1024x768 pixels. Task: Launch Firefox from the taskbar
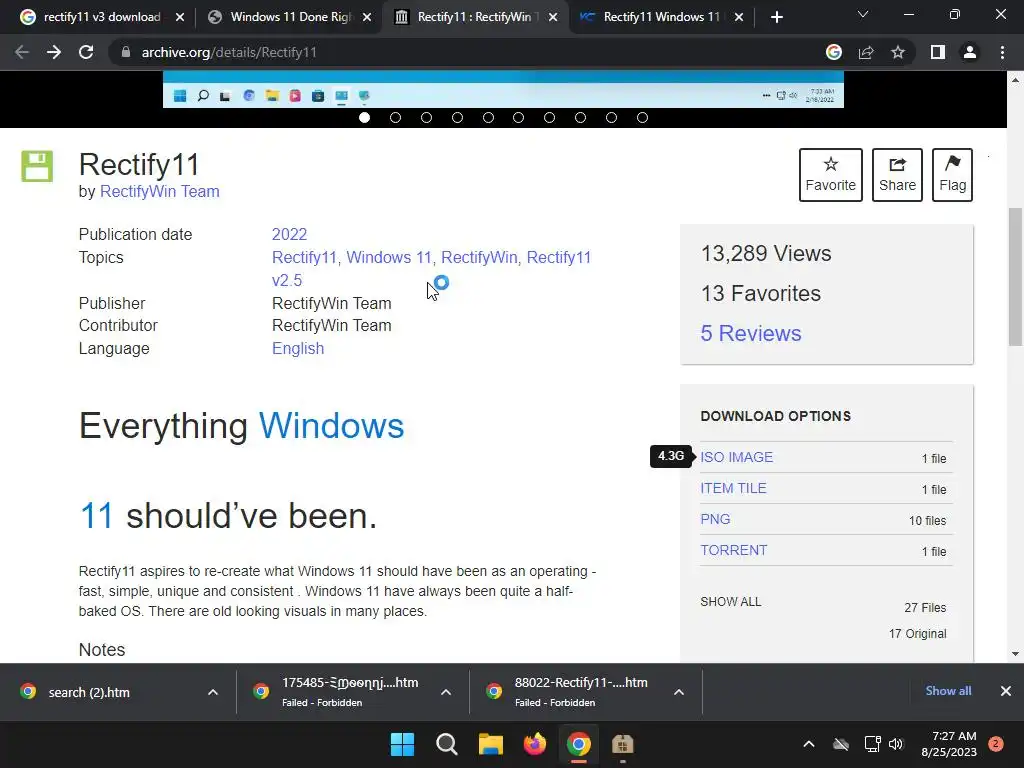[535, 744]
